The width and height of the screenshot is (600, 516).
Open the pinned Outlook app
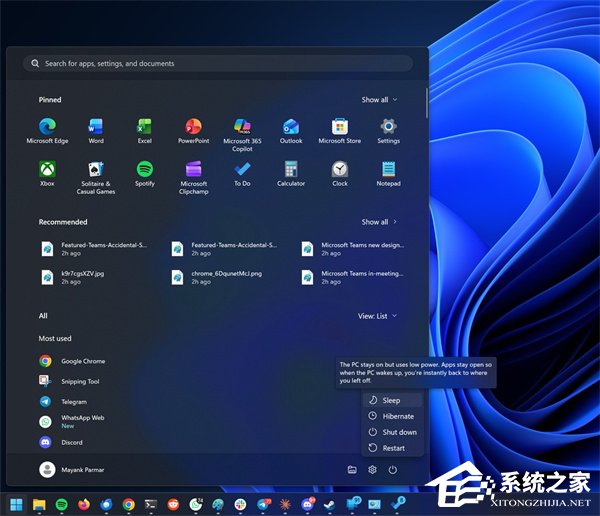pos(291,131)
